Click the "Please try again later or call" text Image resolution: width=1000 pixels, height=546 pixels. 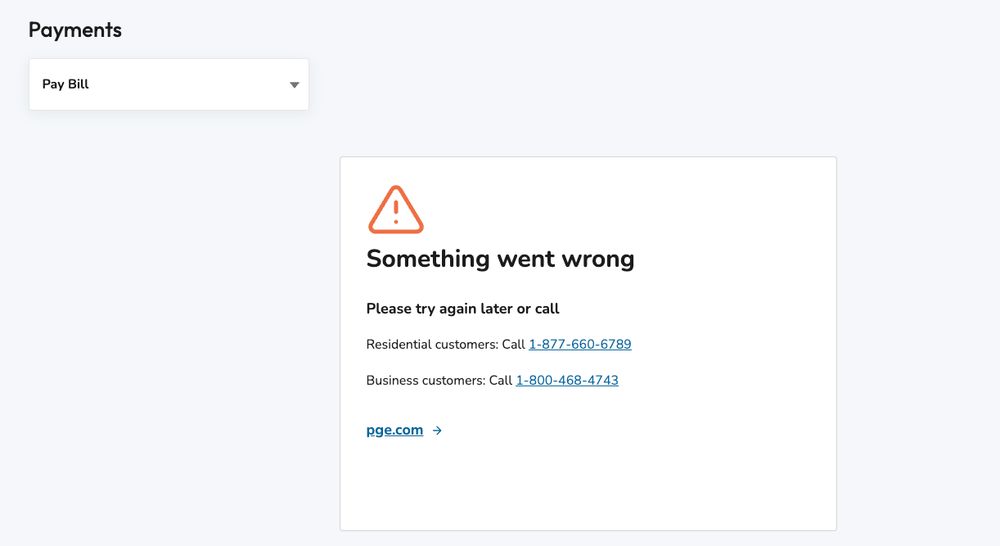463,309
